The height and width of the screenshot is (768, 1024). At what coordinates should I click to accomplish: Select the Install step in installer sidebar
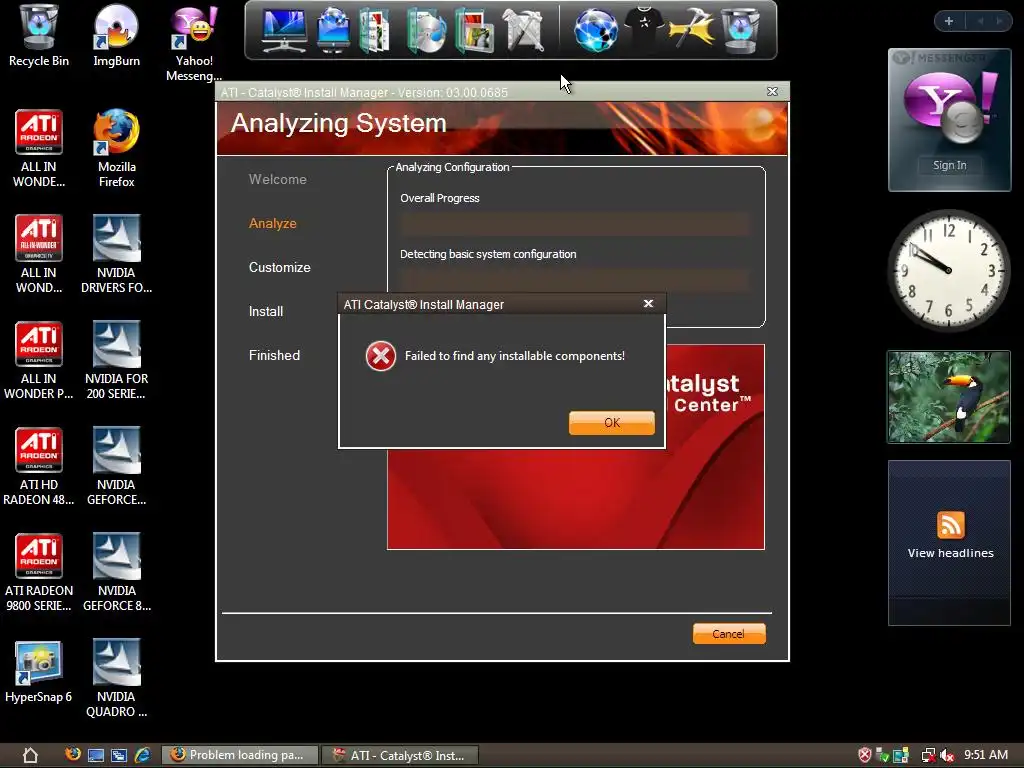click(266, 312)
